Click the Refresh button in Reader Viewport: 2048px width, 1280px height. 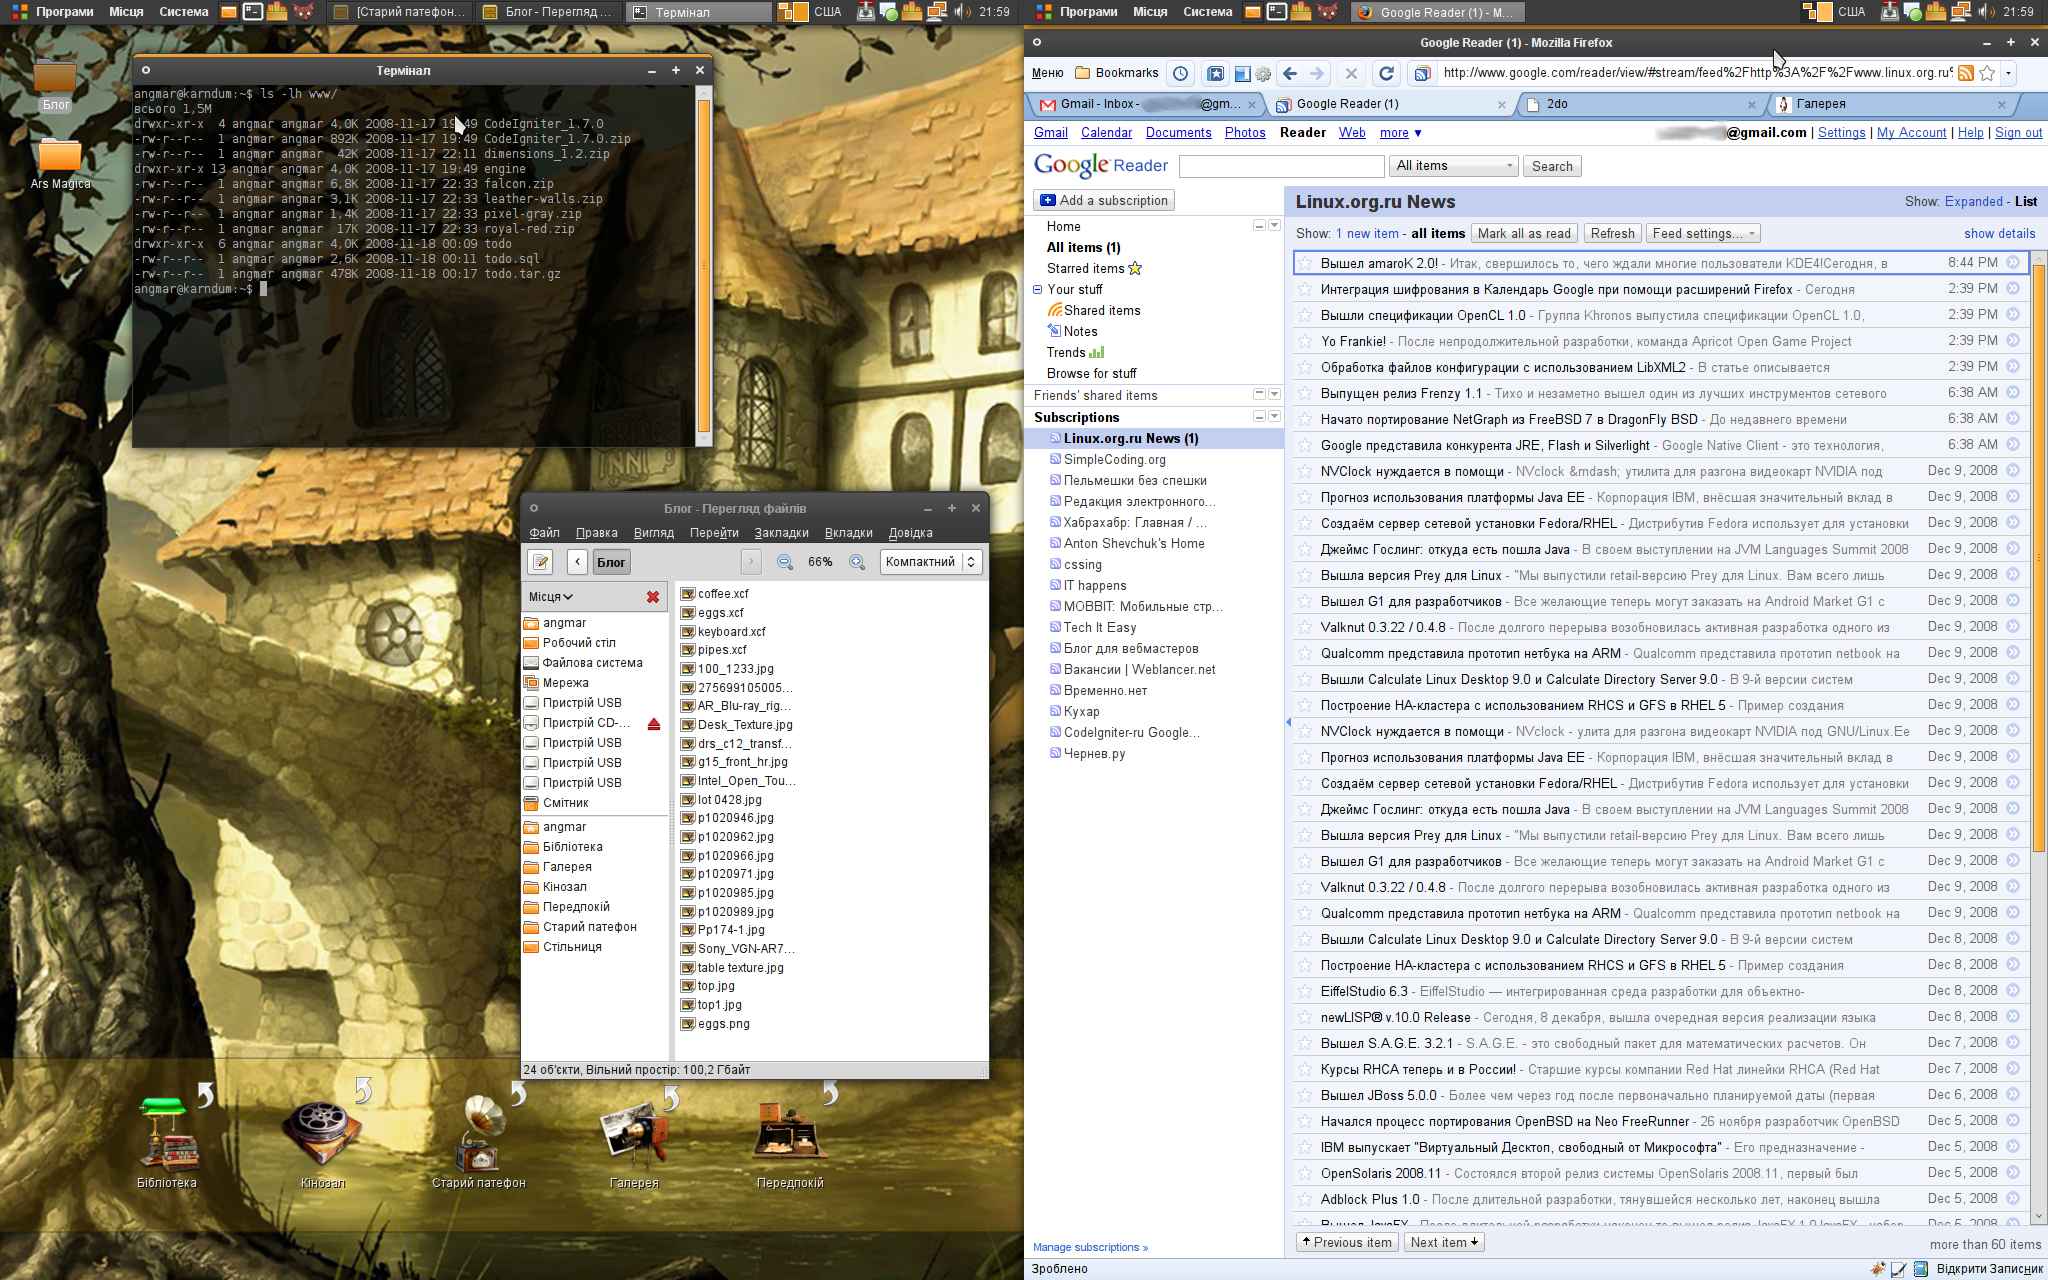coord(1612,233)
